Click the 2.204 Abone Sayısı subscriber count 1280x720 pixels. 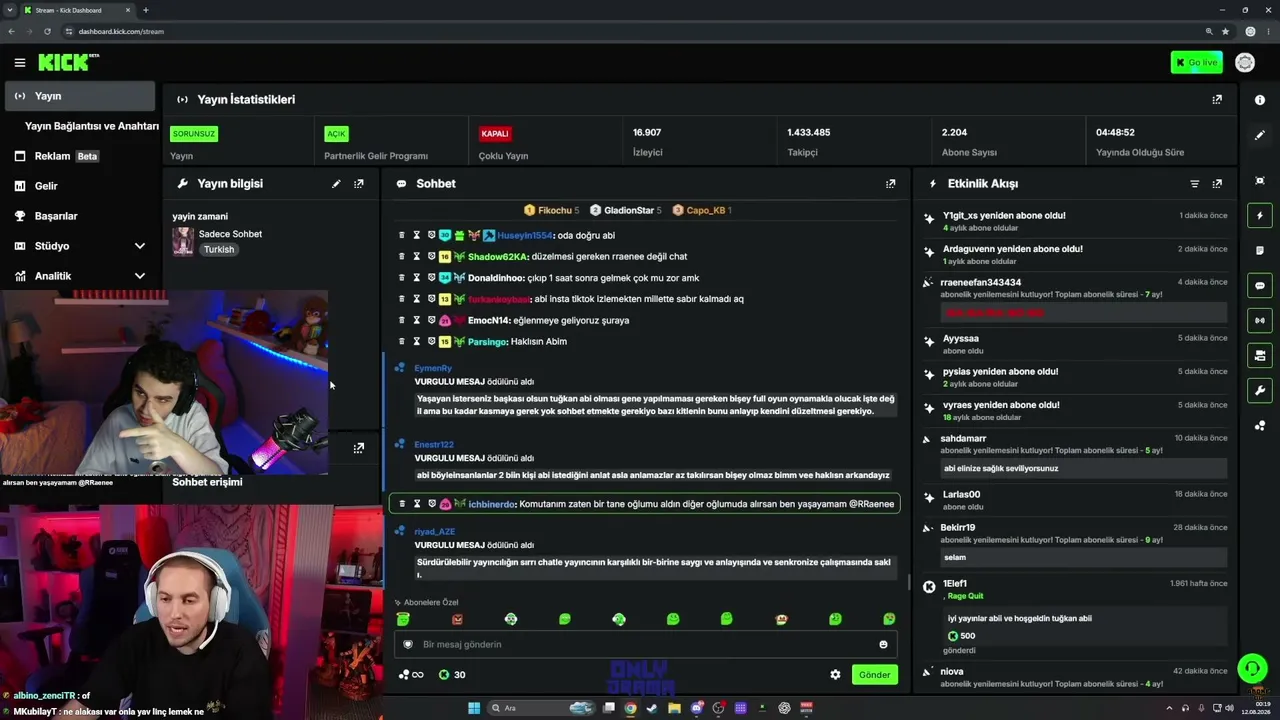coord(954,133)
